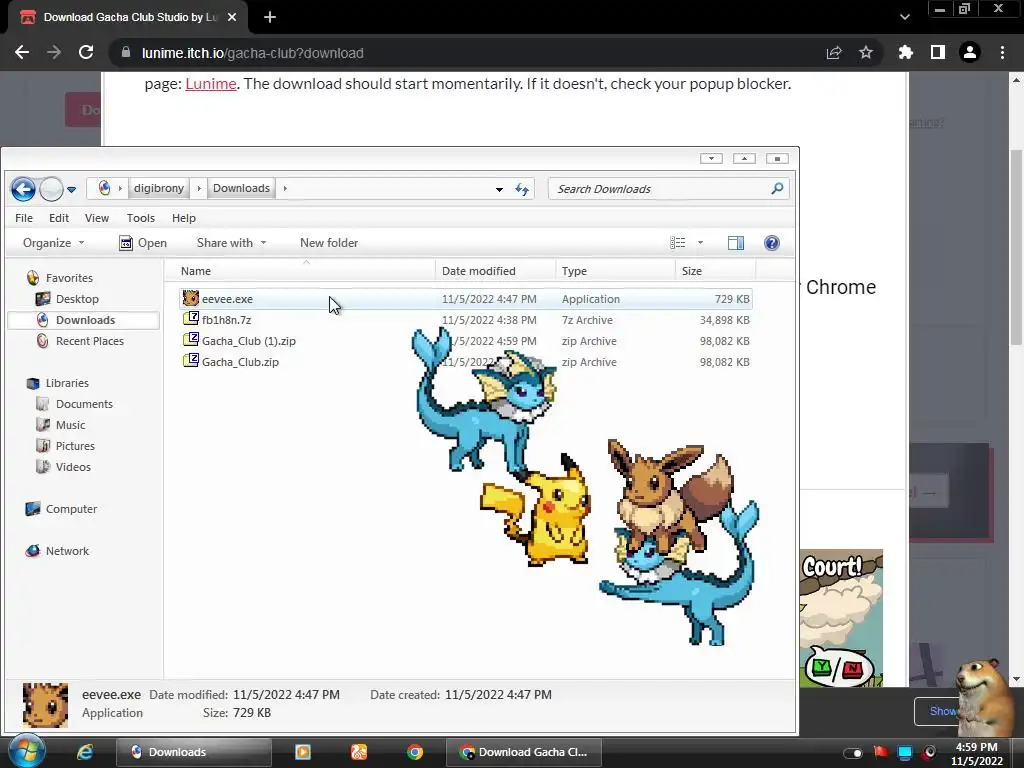Click digibrony in the address path
Screen dimensions: 1024x768
159,188
